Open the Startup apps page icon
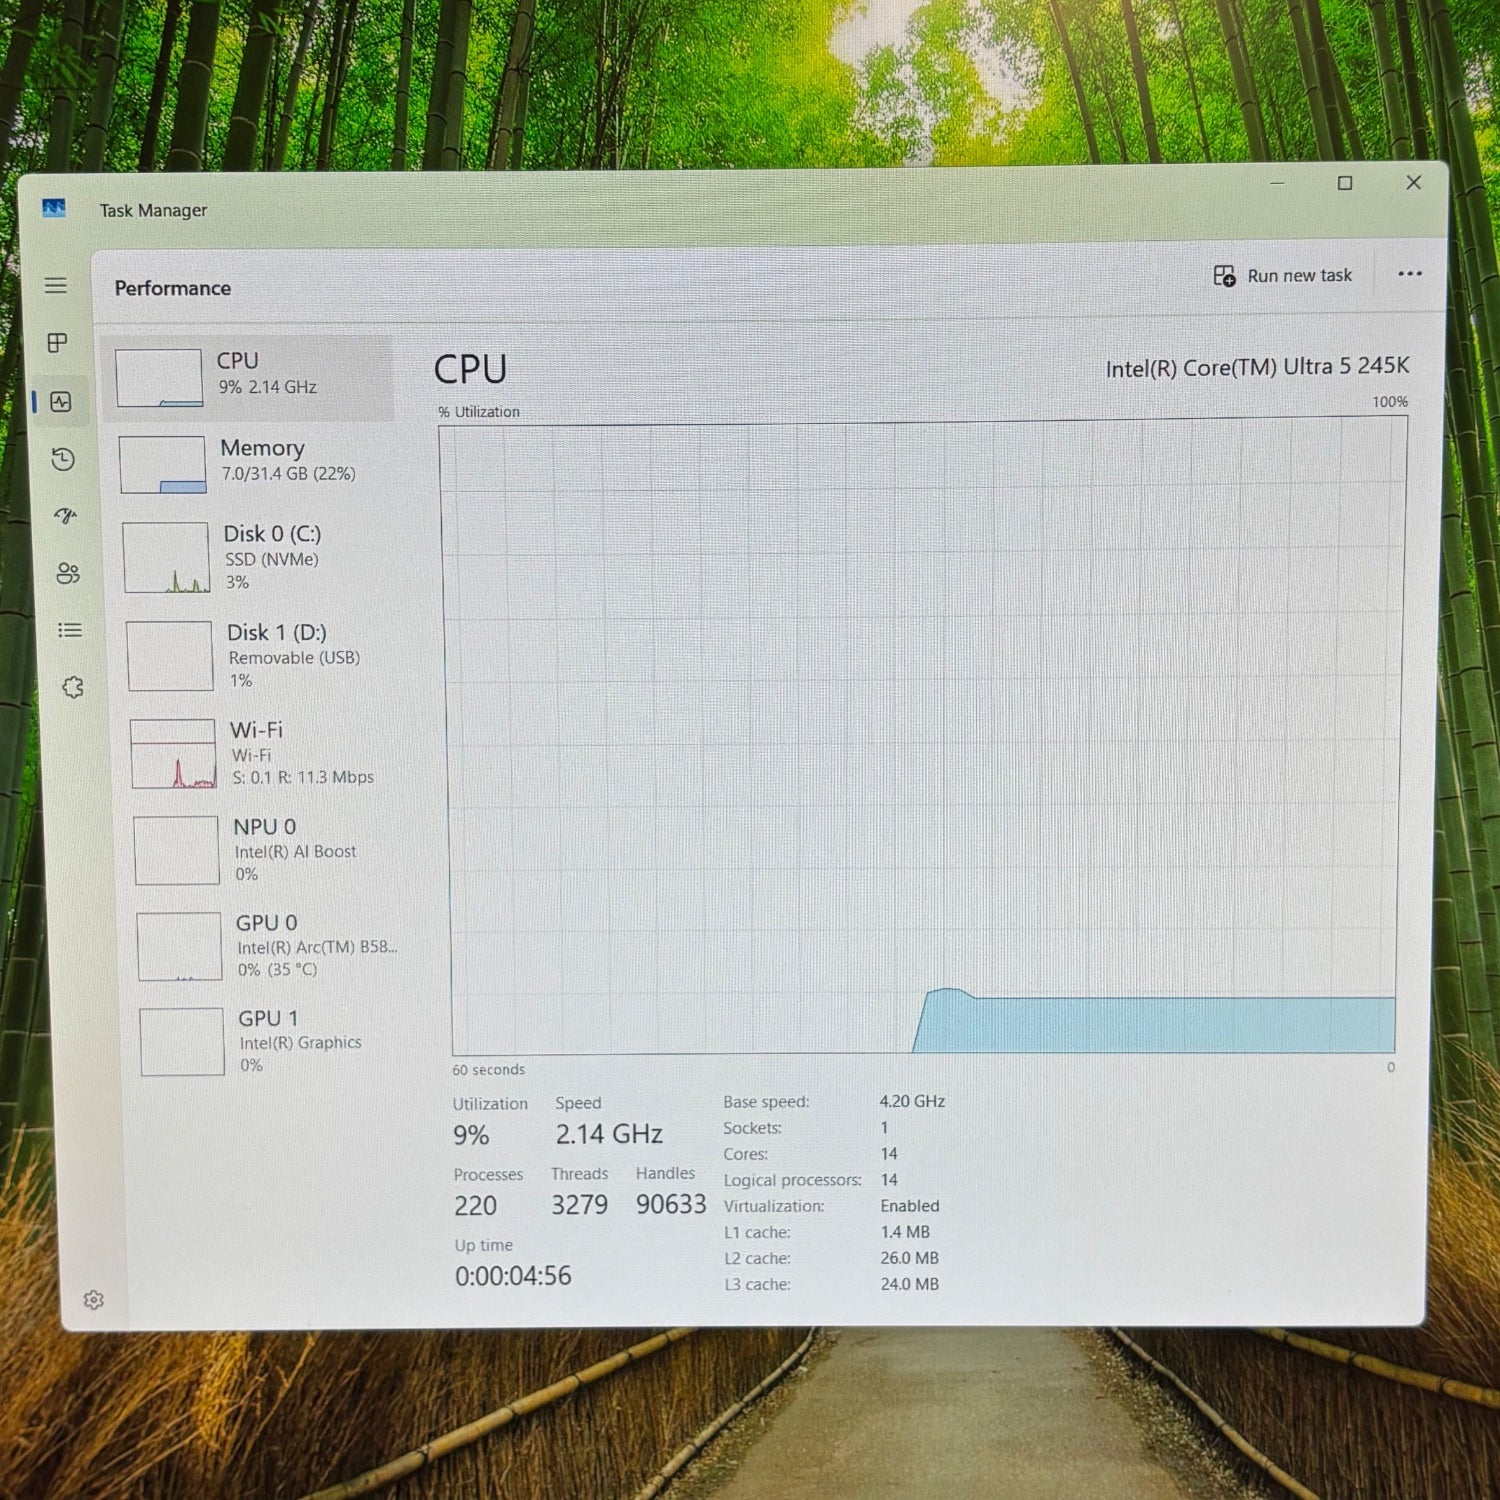 (65, 516)
